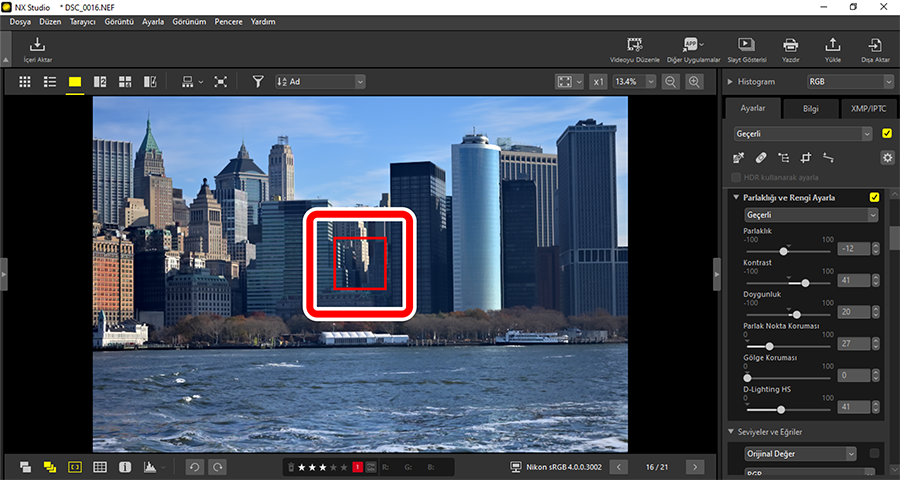Open the Ad sort order dropdown
This screenshot has height=480, width=900.
(320, 81)
